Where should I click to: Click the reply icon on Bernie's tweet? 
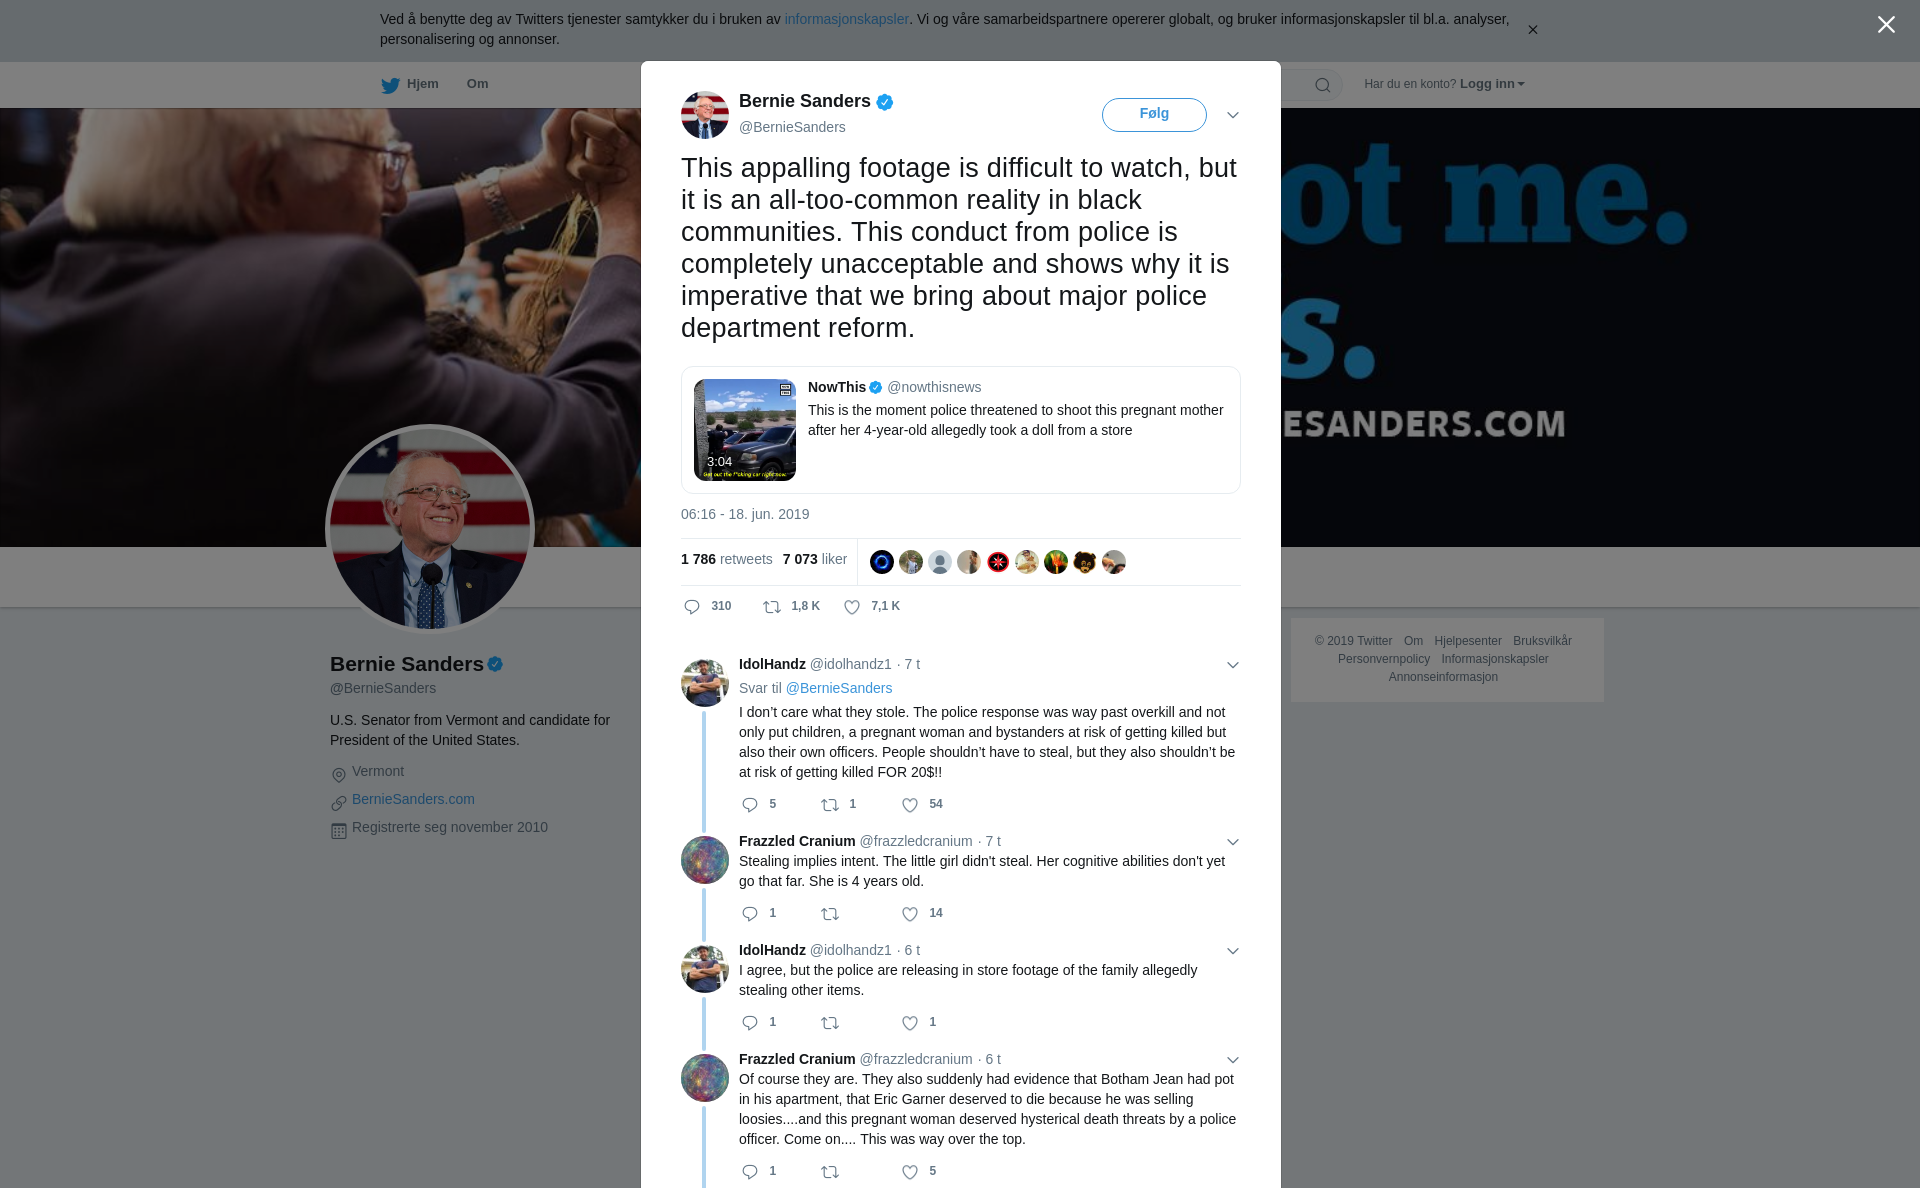[692, 607]
